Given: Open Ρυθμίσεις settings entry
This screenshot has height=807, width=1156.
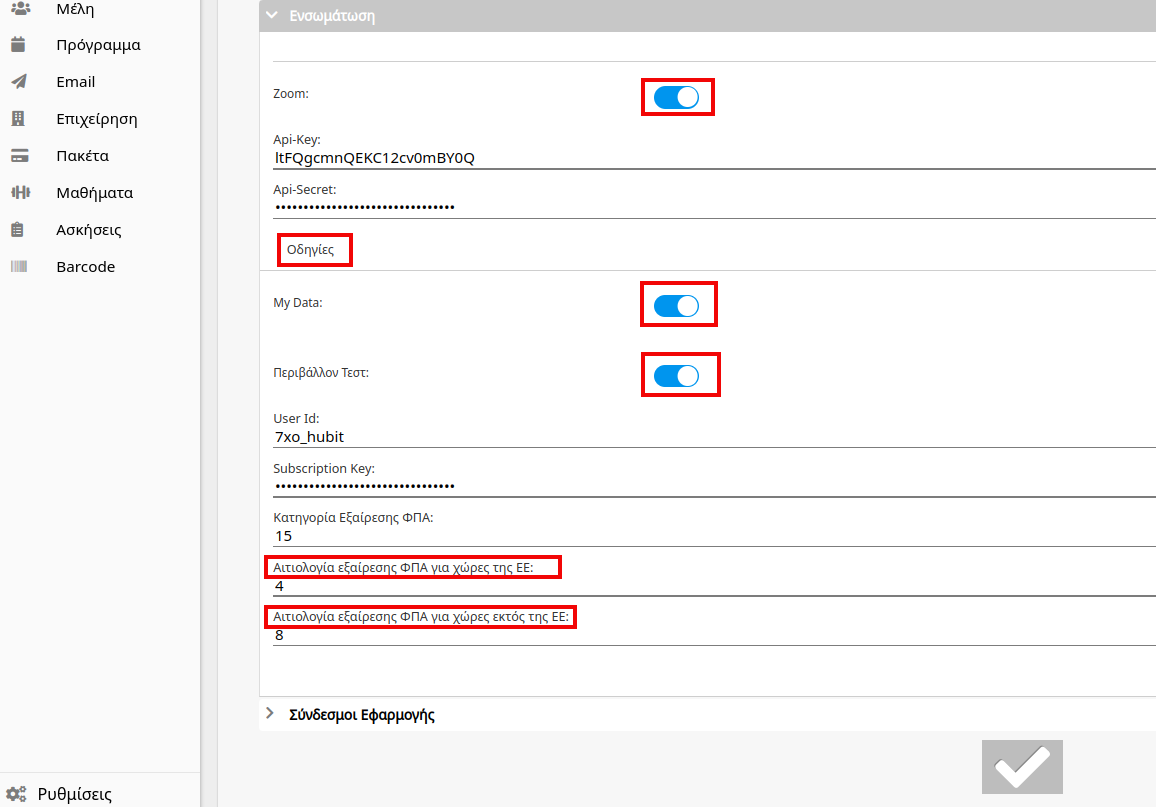Looking at the screenshot, I should [x=74, y=794].
